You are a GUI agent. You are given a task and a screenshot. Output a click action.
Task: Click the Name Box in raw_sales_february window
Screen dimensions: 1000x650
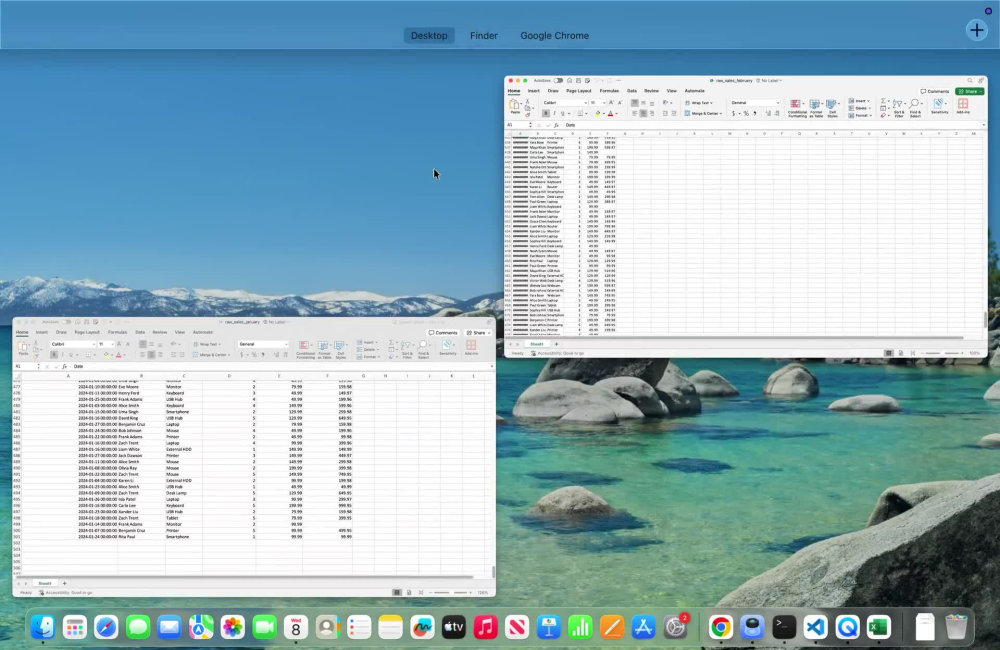[x=518, y=125]
